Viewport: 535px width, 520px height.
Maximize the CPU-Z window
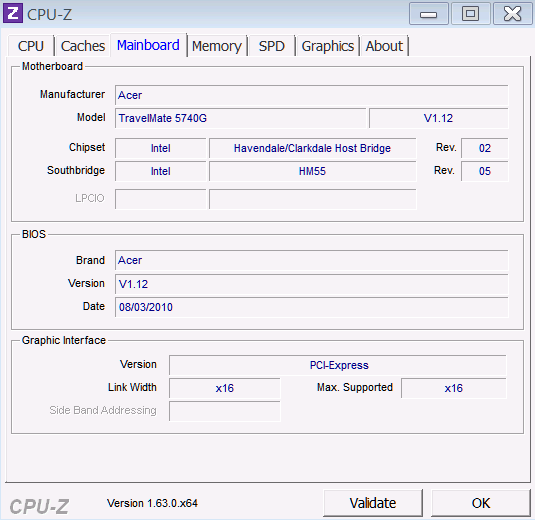(471, 14)
